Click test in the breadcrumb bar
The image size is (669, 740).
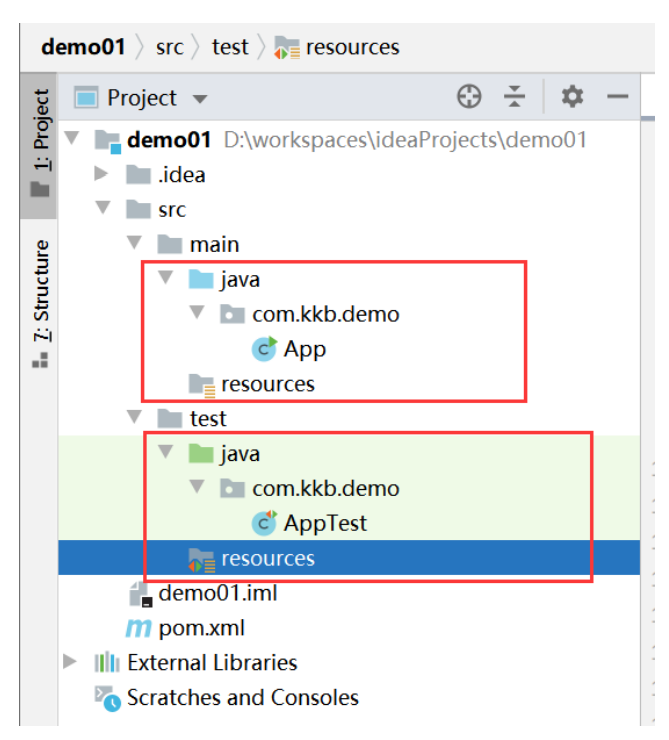[x=230, y=47]
